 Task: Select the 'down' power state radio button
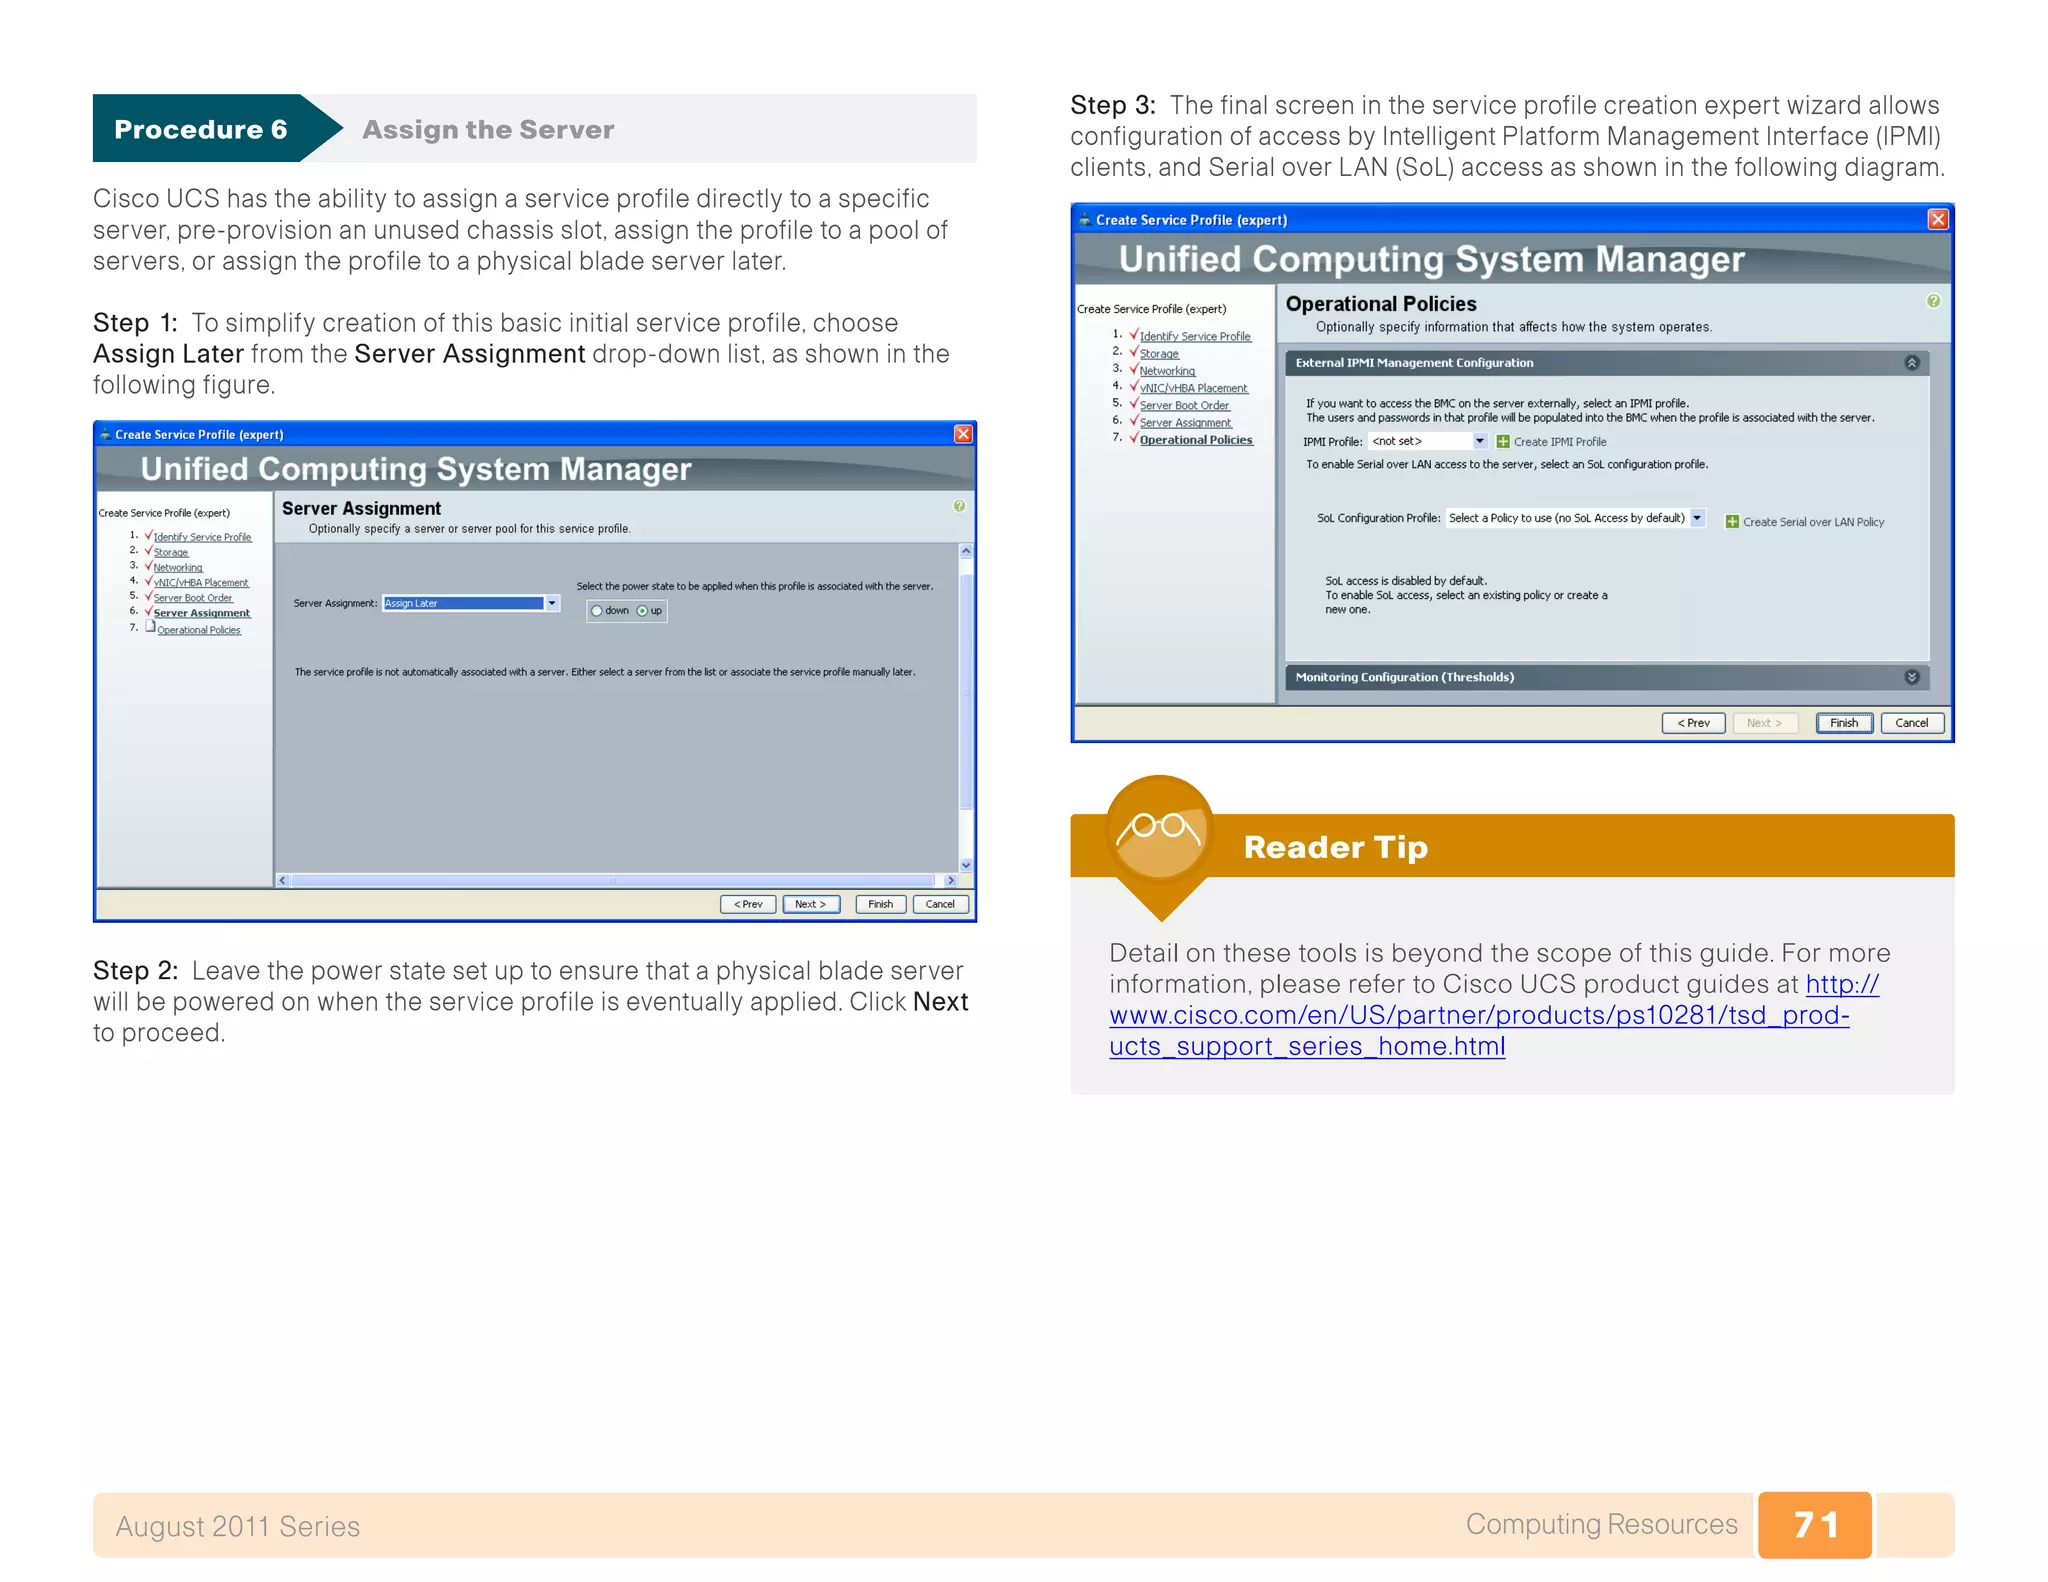point(597,611)
